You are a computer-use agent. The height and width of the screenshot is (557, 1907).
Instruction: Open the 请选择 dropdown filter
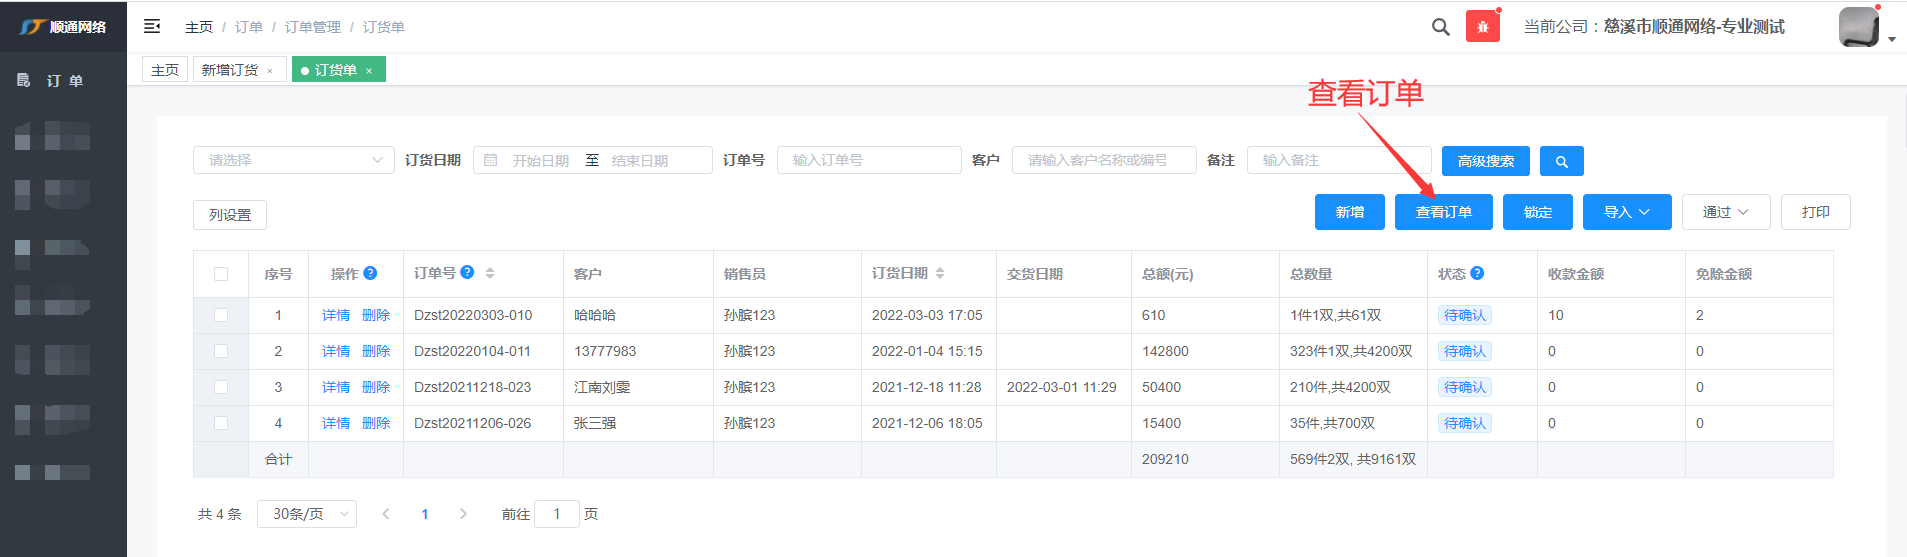coord(294,160)
